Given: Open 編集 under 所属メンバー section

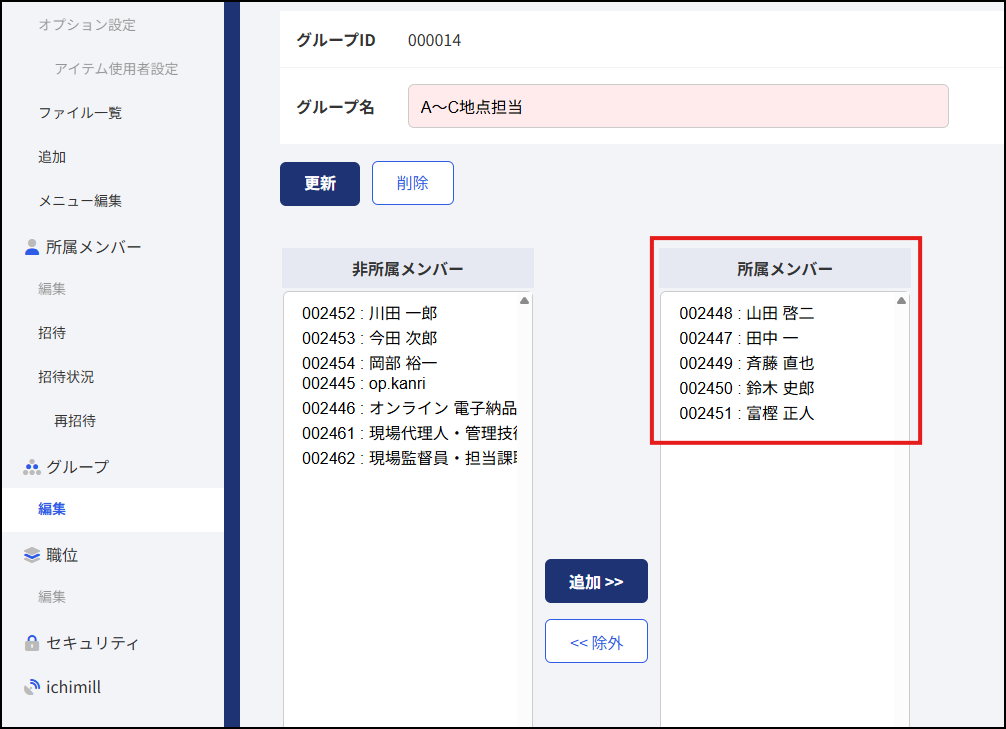Looking at the screenshot, I should (52, 289).
